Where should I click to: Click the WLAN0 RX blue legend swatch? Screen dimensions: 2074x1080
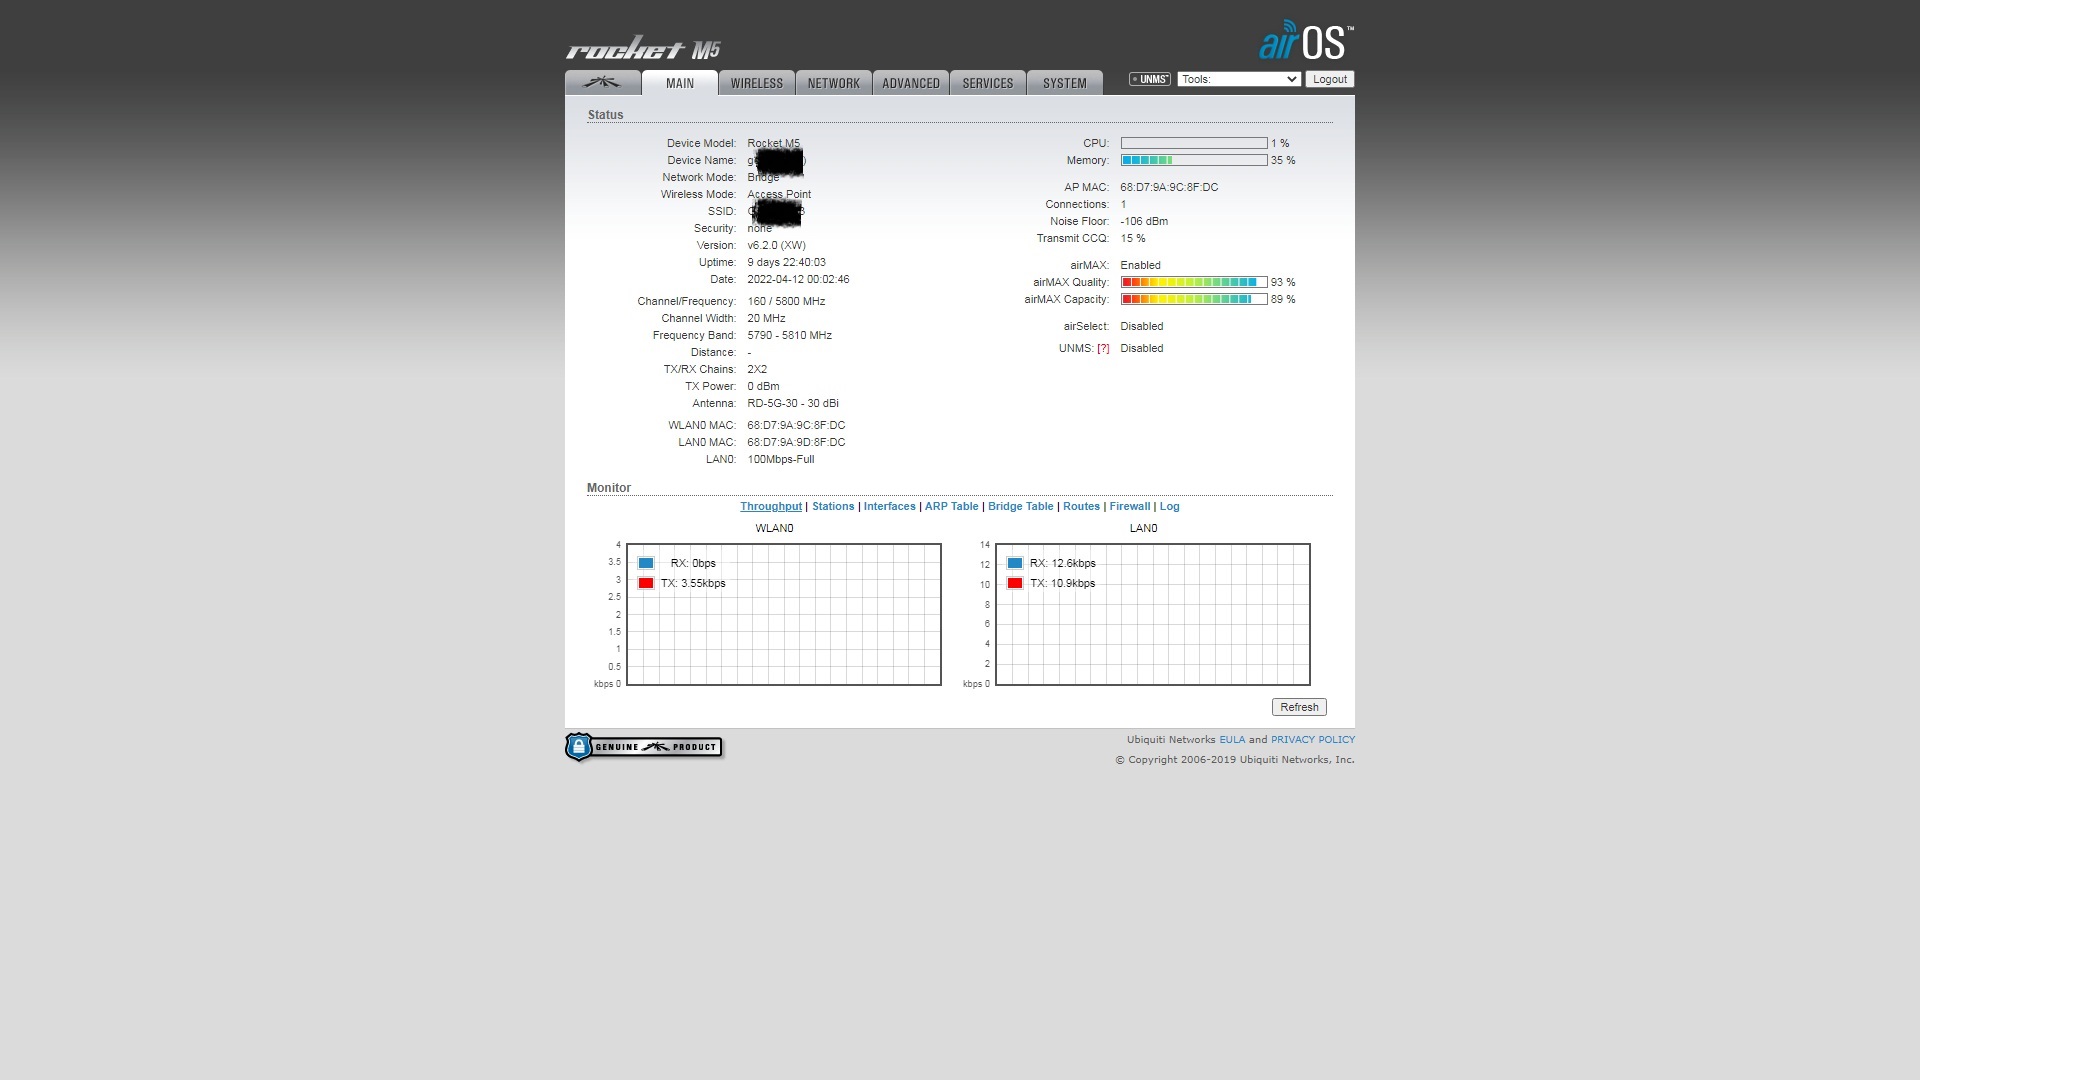646,563
